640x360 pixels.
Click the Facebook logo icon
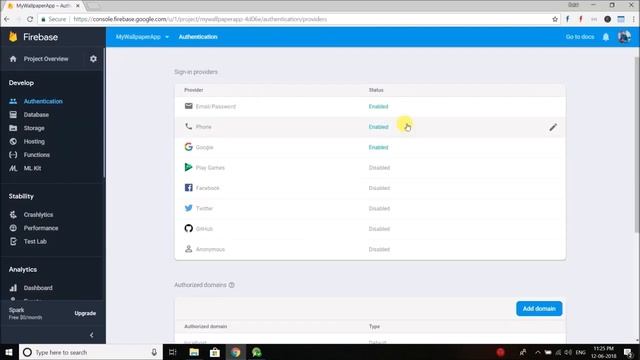(188, 188)
